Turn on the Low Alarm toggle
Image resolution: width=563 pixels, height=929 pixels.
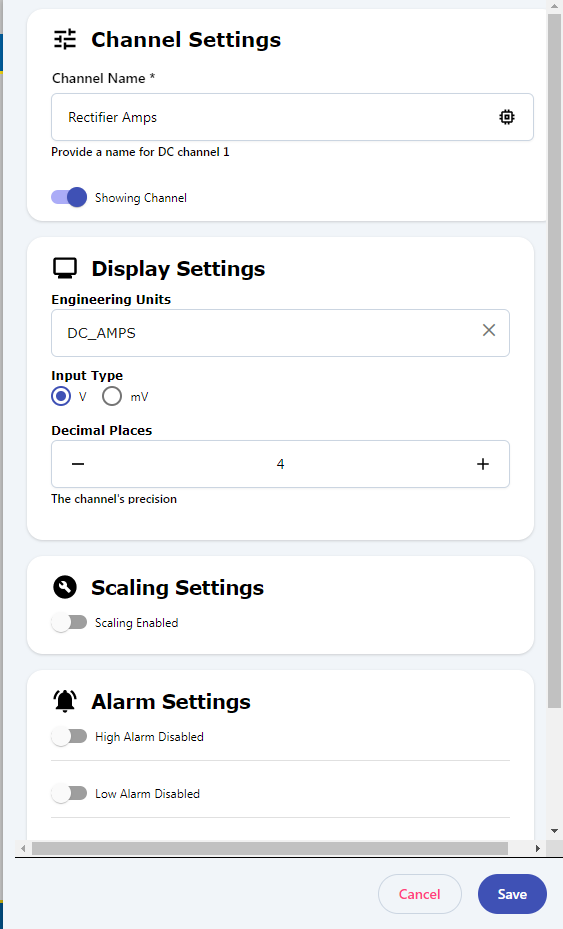pos(69,793)
